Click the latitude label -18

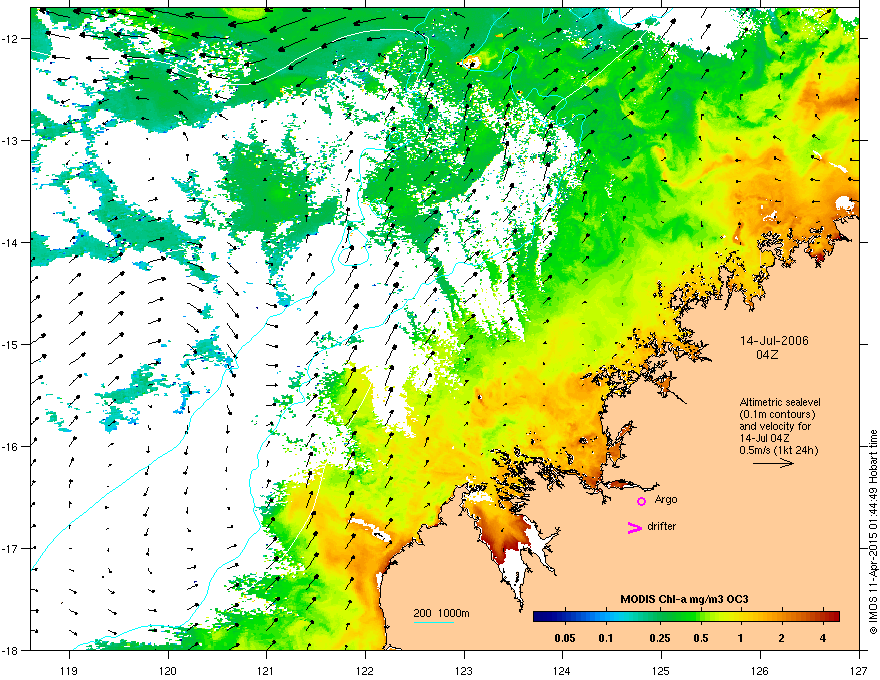pos(10,650)
